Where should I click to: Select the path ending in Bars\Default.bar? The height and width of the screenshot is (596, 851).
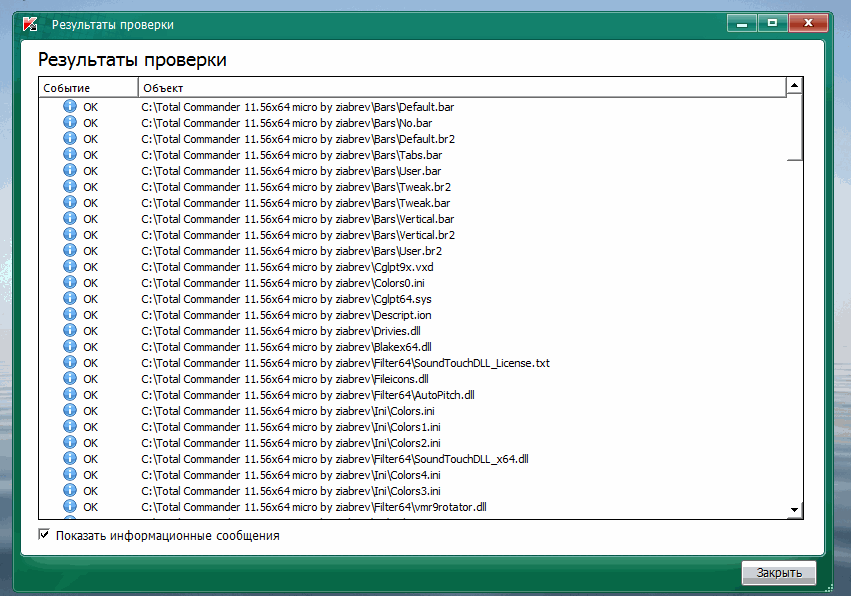pos(297,107)
